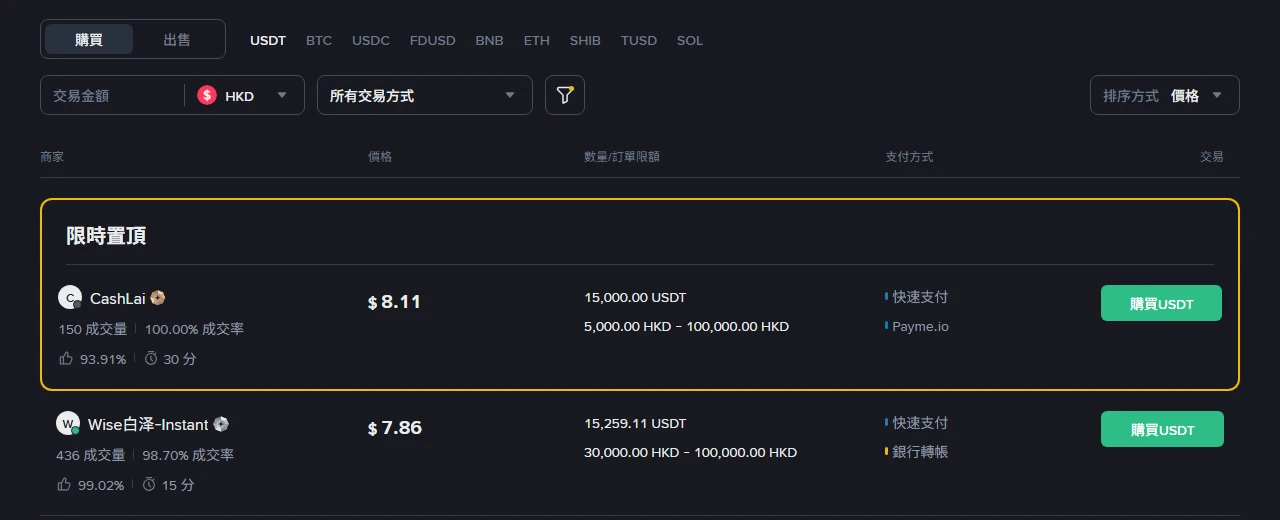Viewport: 1280px width, 520px height.
Task: Click 購買USDT for Wise白泽-Instant
Action: pyautogui.click(x=1162, y=429)
